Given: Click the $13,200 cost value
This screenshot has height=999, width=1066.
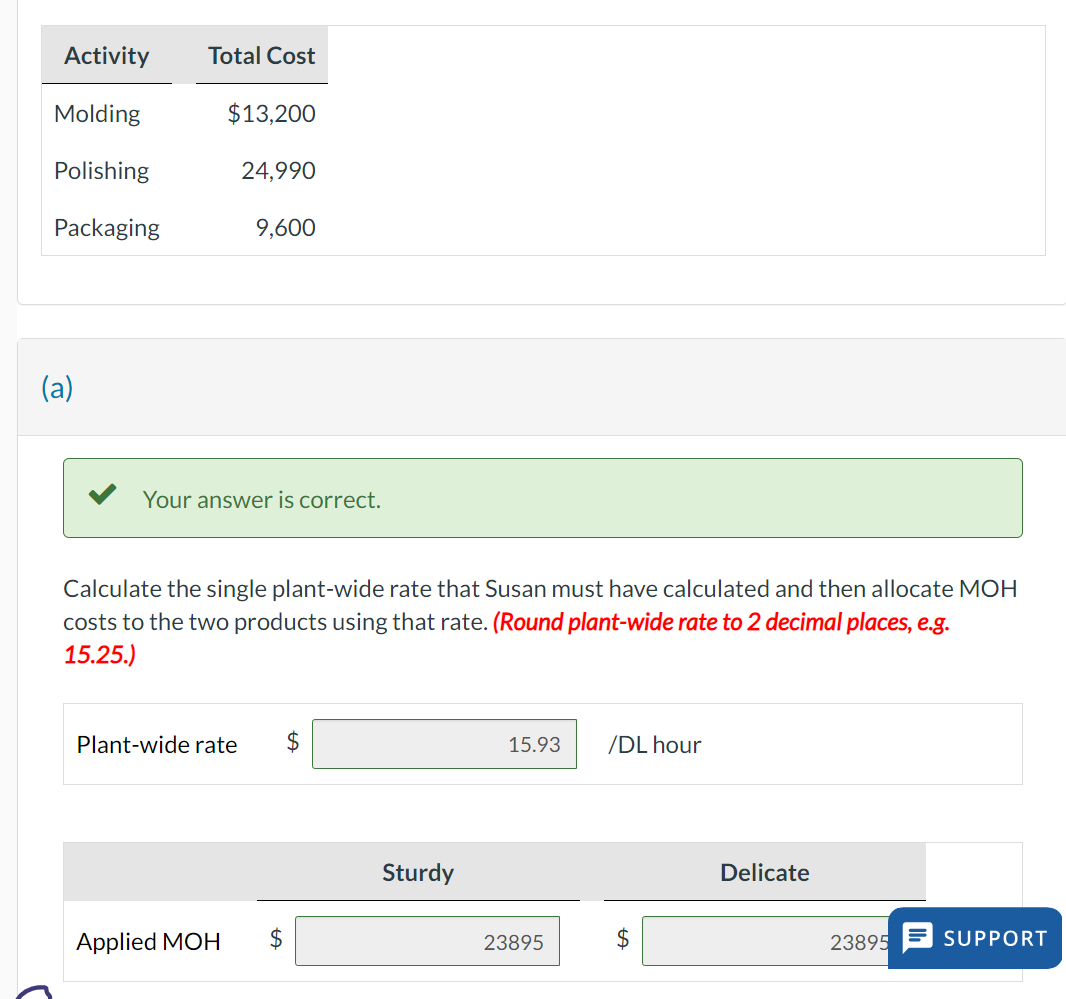Looking at the screenshot, I should (x=271, y=114).
